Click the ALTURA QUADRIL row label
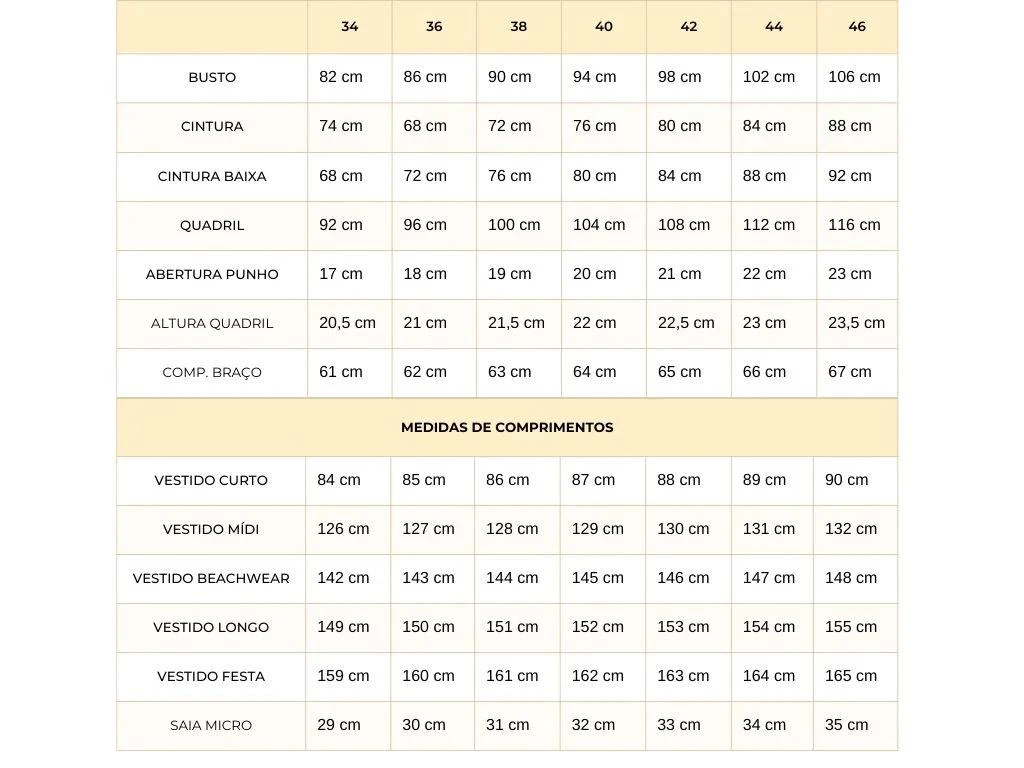Image resolution: width=1024 pixels, height=768 pixels. click(x=212, y=323)
